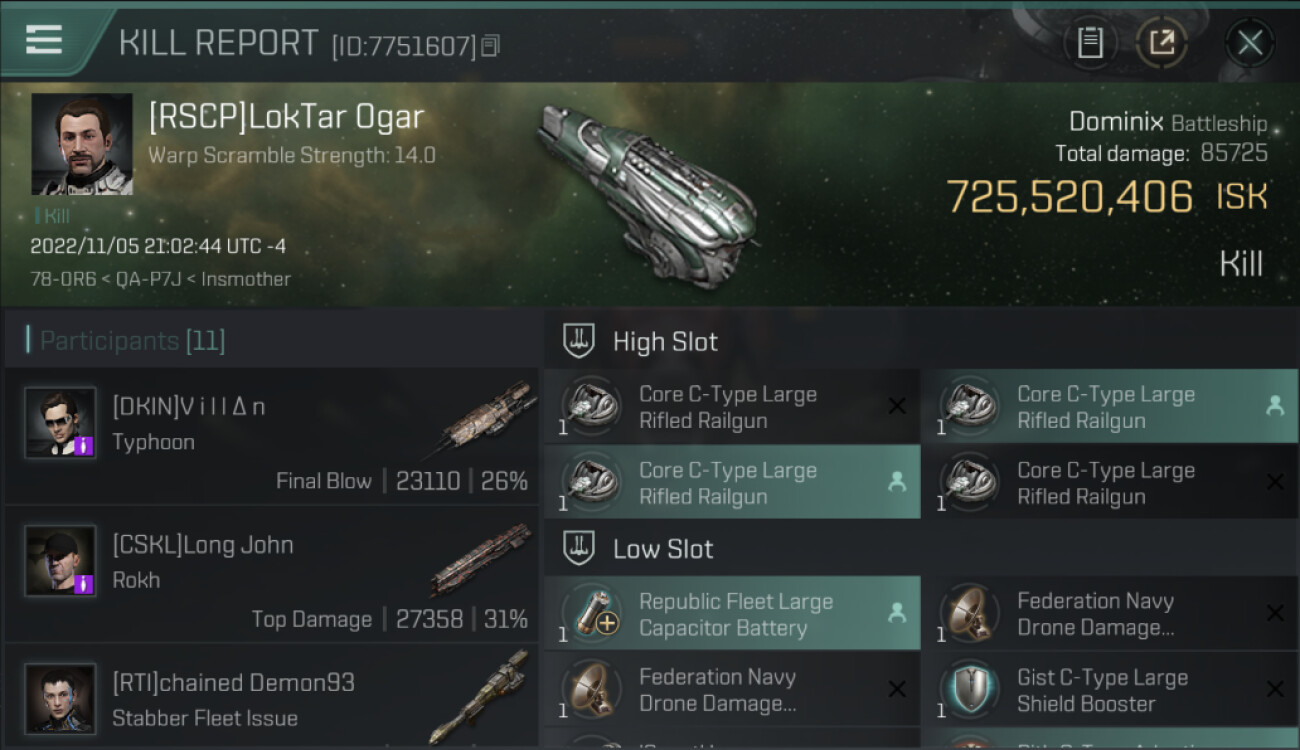The height and width of the screenshot is (750, 1300).
Task: Click chained Demon93's portrait
Action: (60, 698)
